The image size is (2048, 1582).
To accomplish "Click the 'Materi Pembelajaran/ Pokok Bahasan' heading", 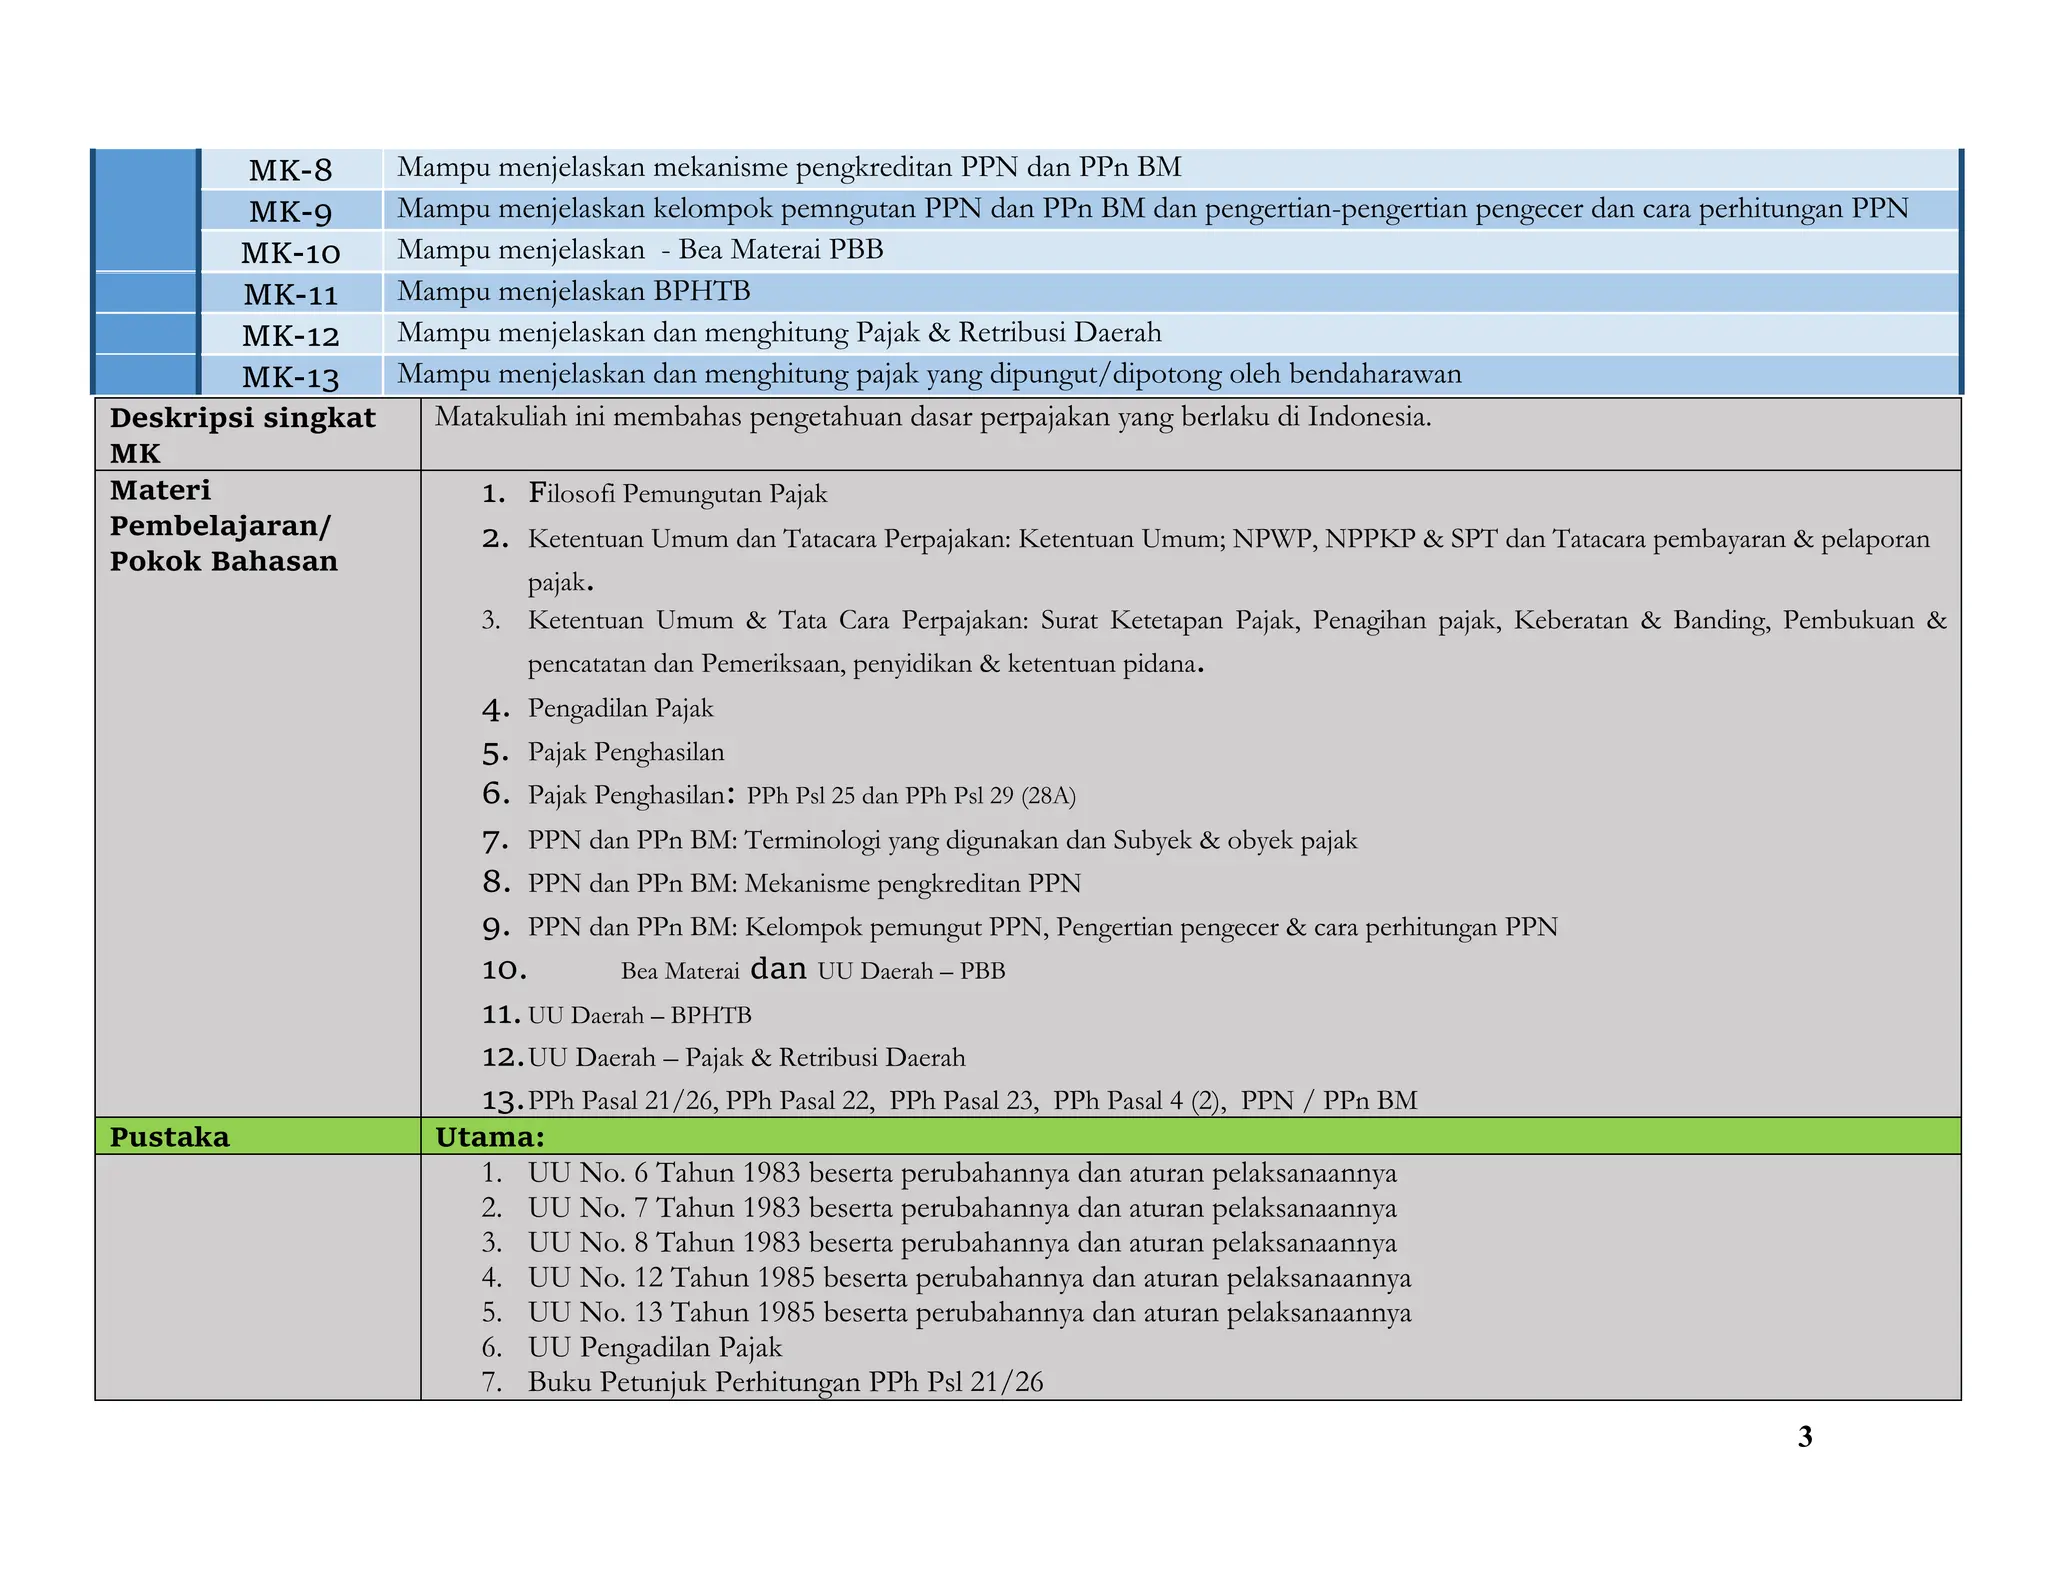I will click(223, 526).
